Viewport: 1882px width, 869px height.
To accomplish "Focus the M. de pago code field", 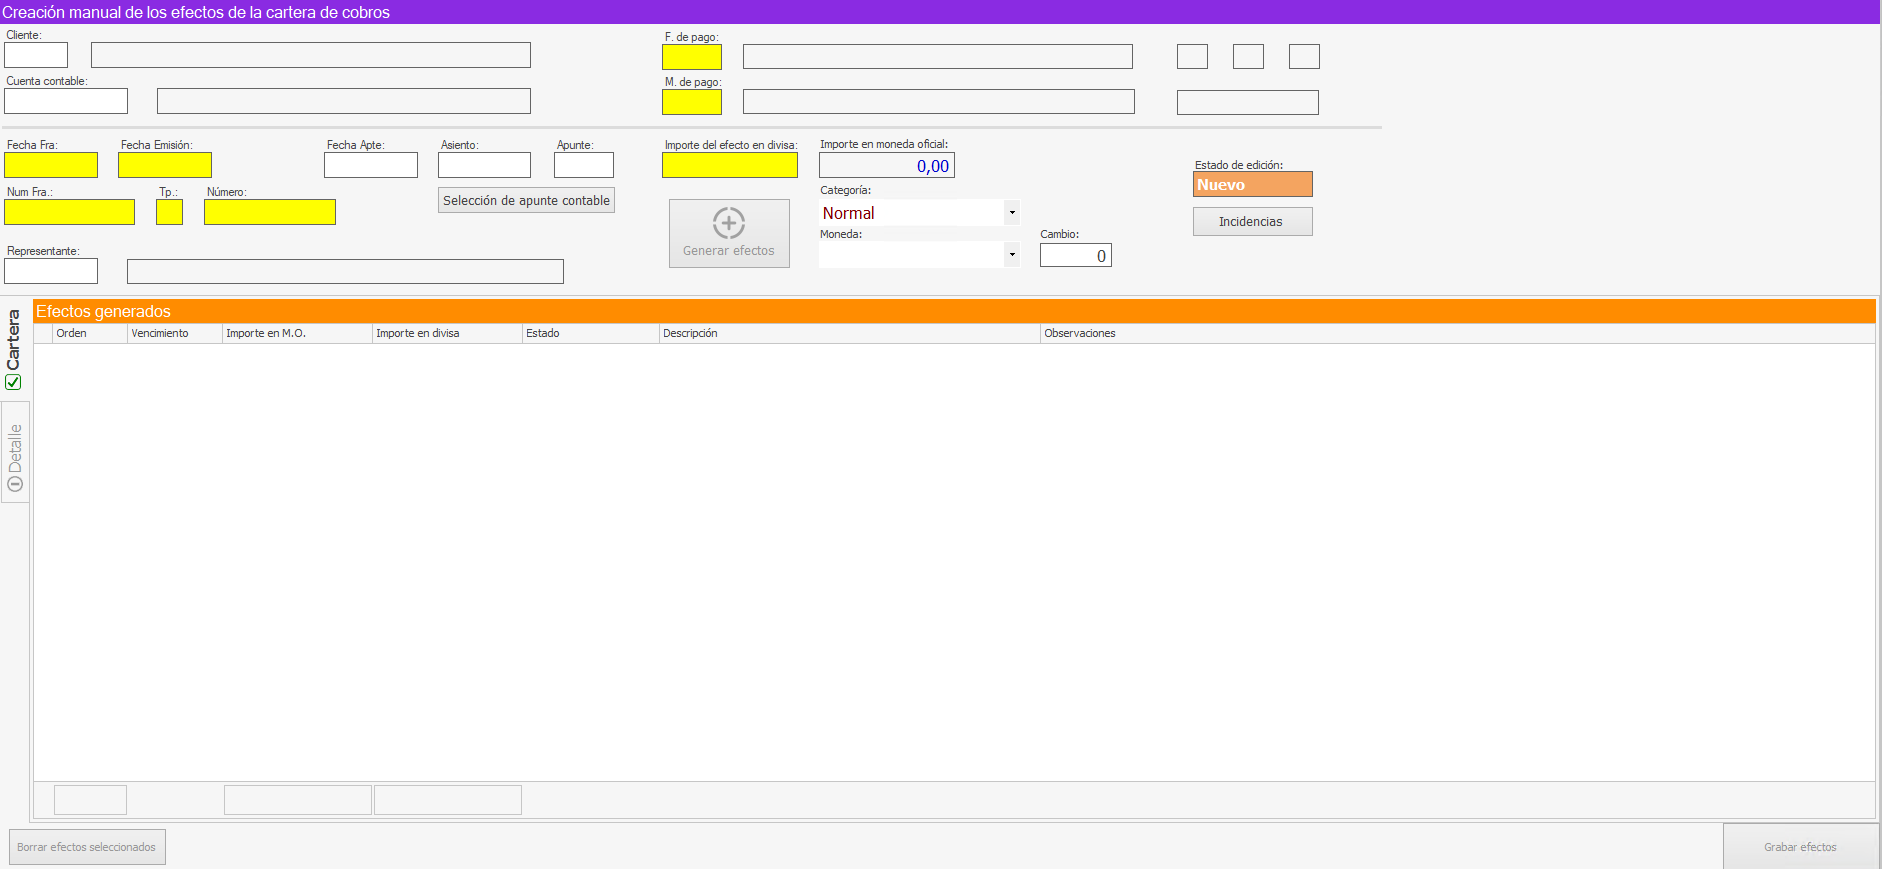I will (x=691, y=102).
